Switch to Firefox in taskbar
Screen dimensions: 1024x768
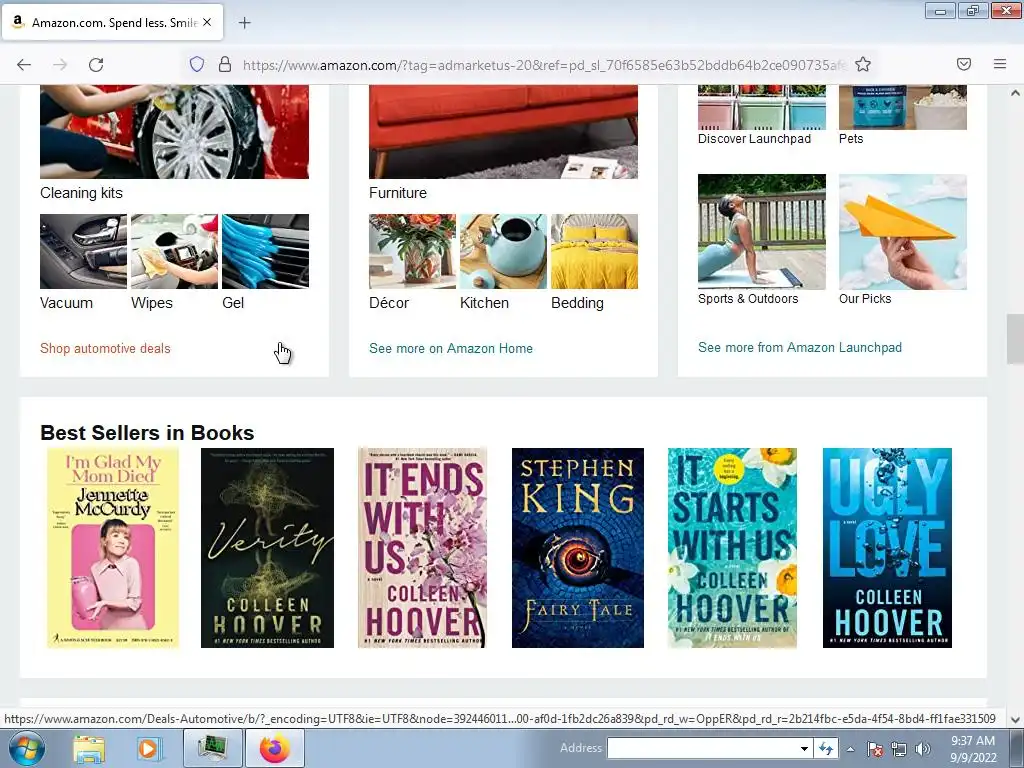point(275,748)
